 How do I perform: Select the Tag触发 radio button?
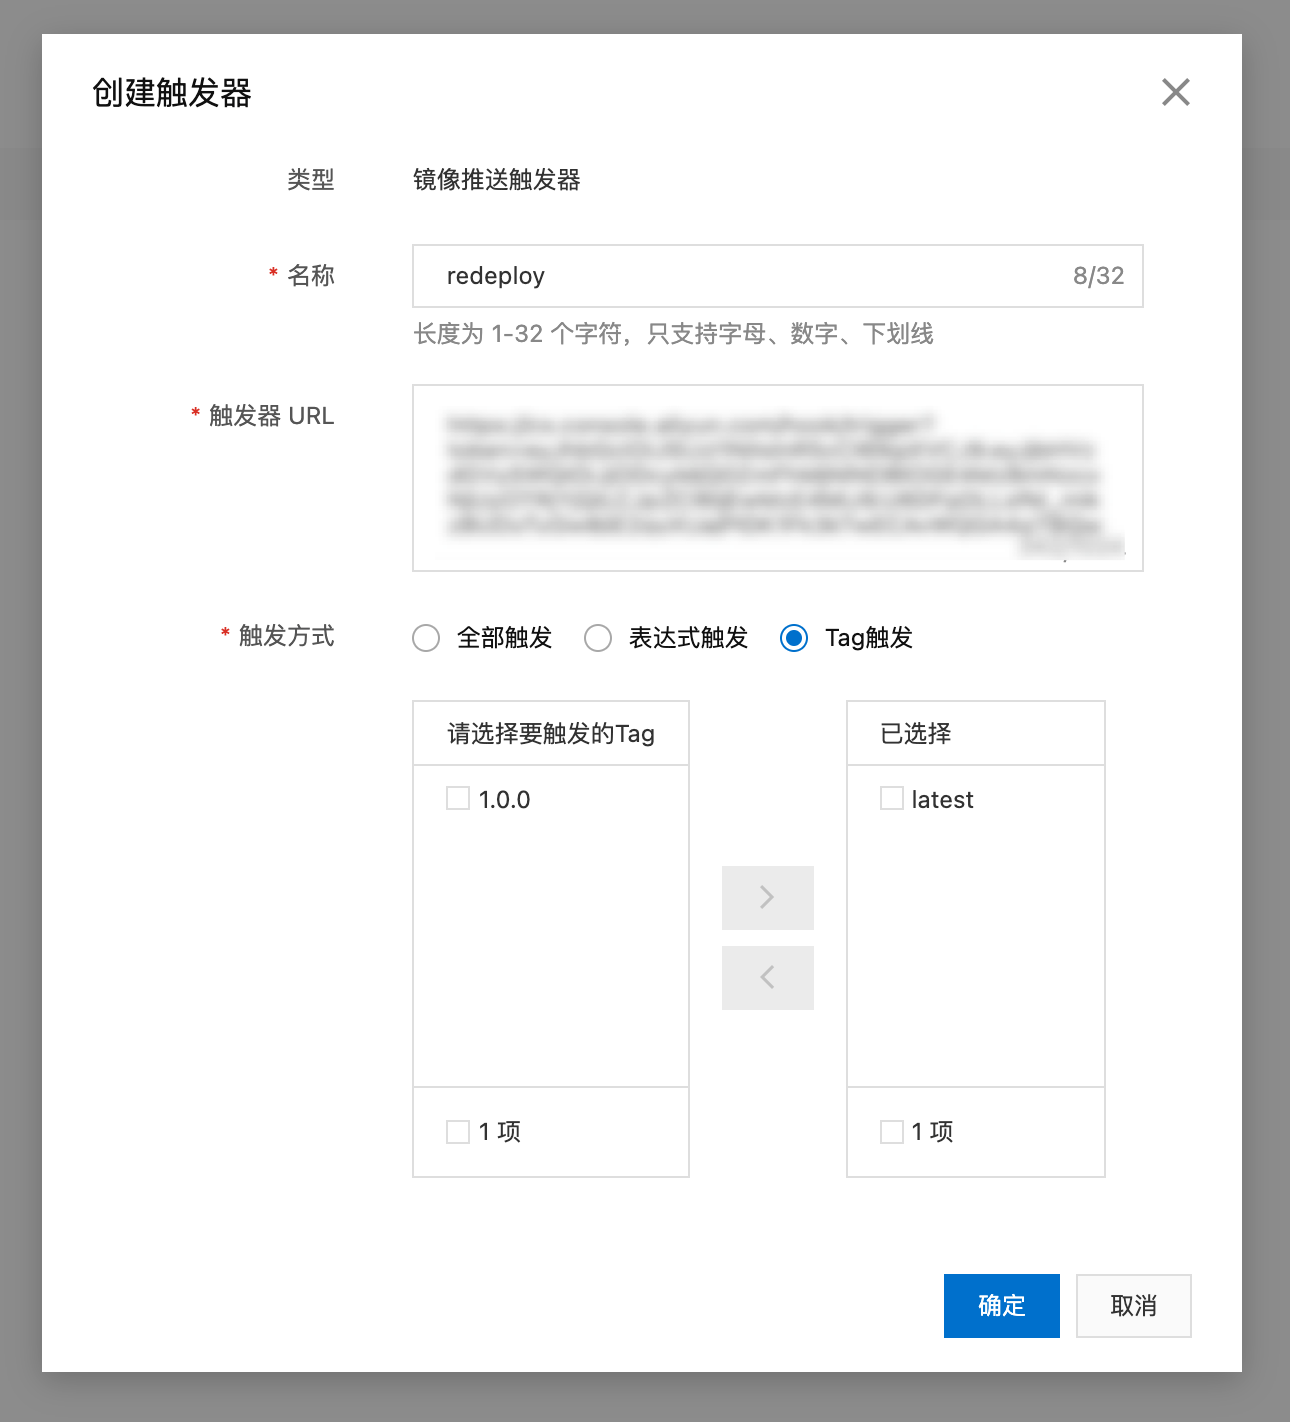click(x=794, y=638)
